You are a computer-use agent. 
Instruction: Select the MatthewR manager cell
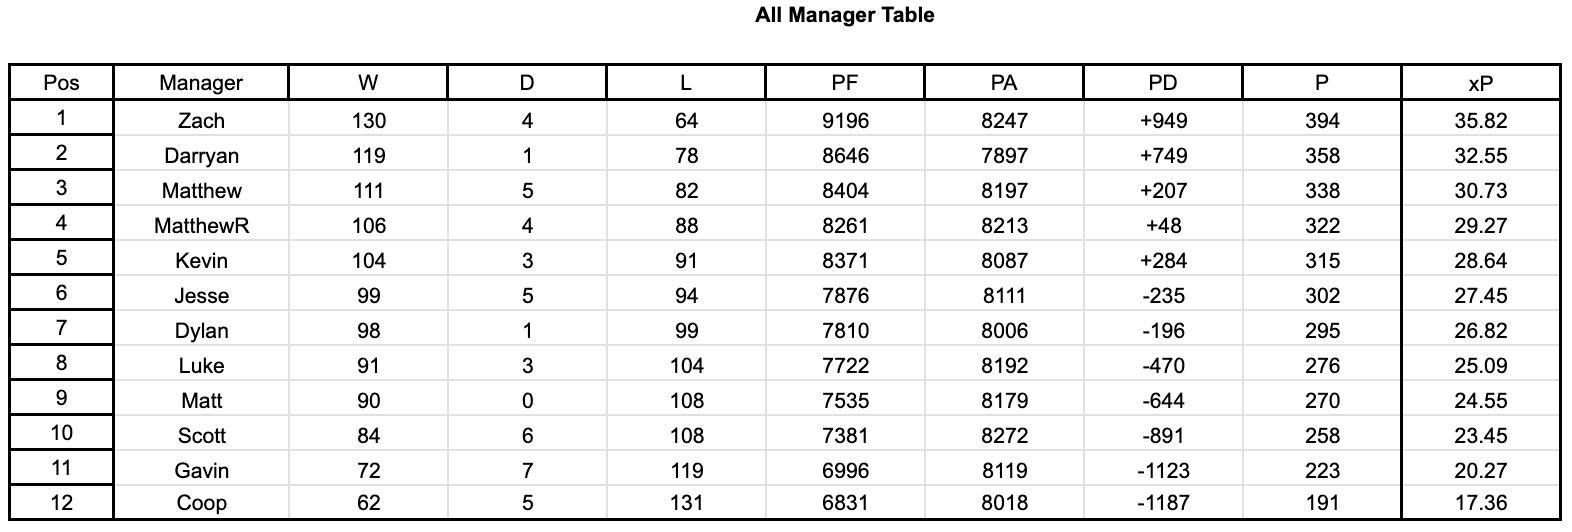201,226
